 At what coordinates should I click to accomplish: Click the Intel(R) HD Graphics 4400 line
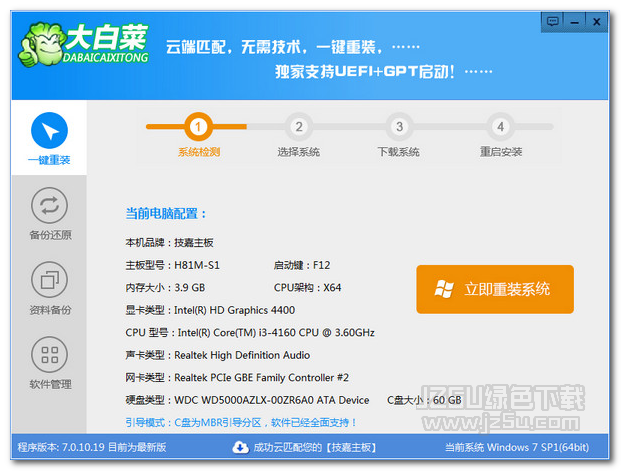pyautogui.click(x=210, y=310)
